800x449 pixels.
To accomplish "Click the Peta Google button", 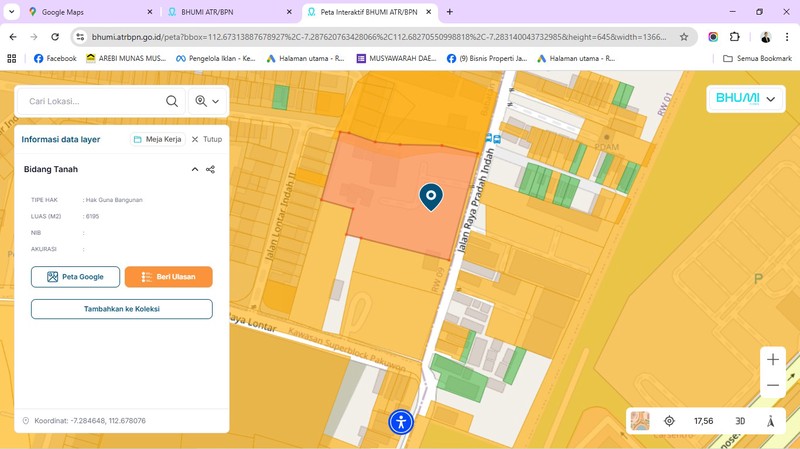I will tap(75, 277).
